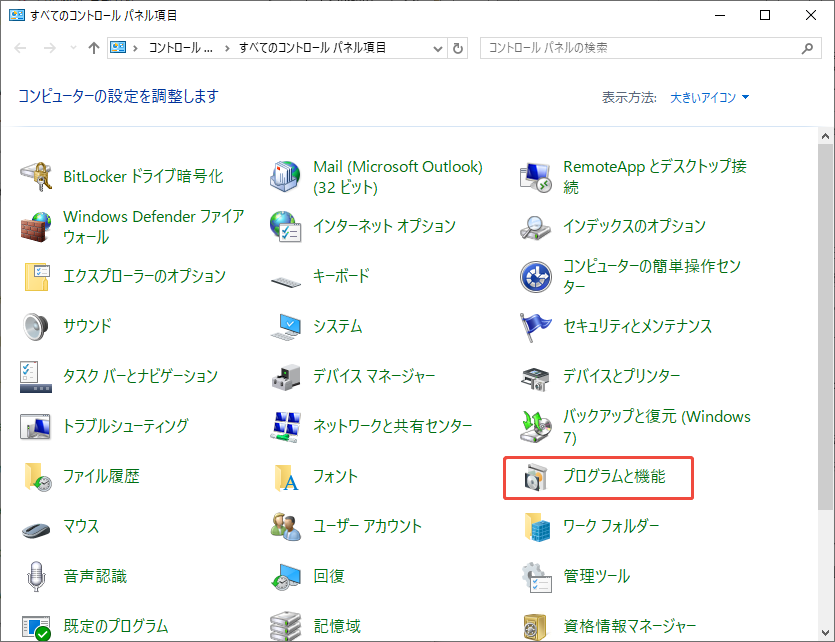Click the refresh button beside address bar

pyautogui.click(x=459, y=48)
